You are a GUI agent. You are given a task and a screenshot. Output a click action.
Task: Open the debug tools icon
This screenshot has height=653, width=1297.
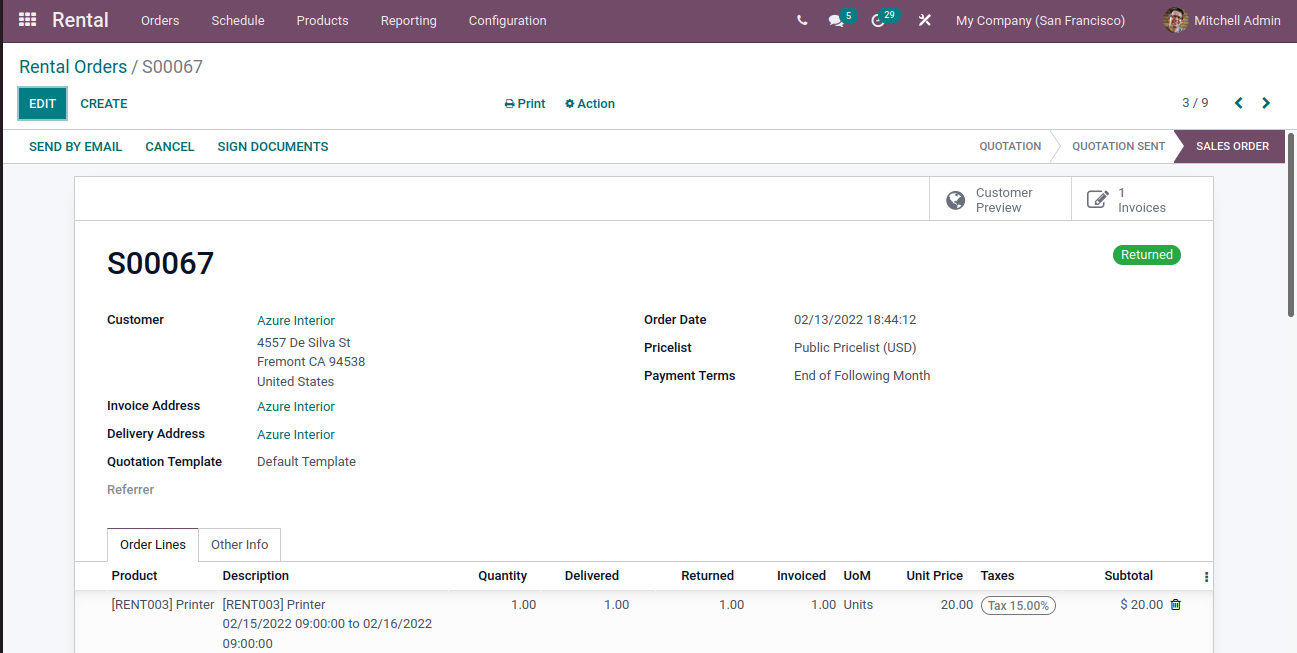pos(925,20)
